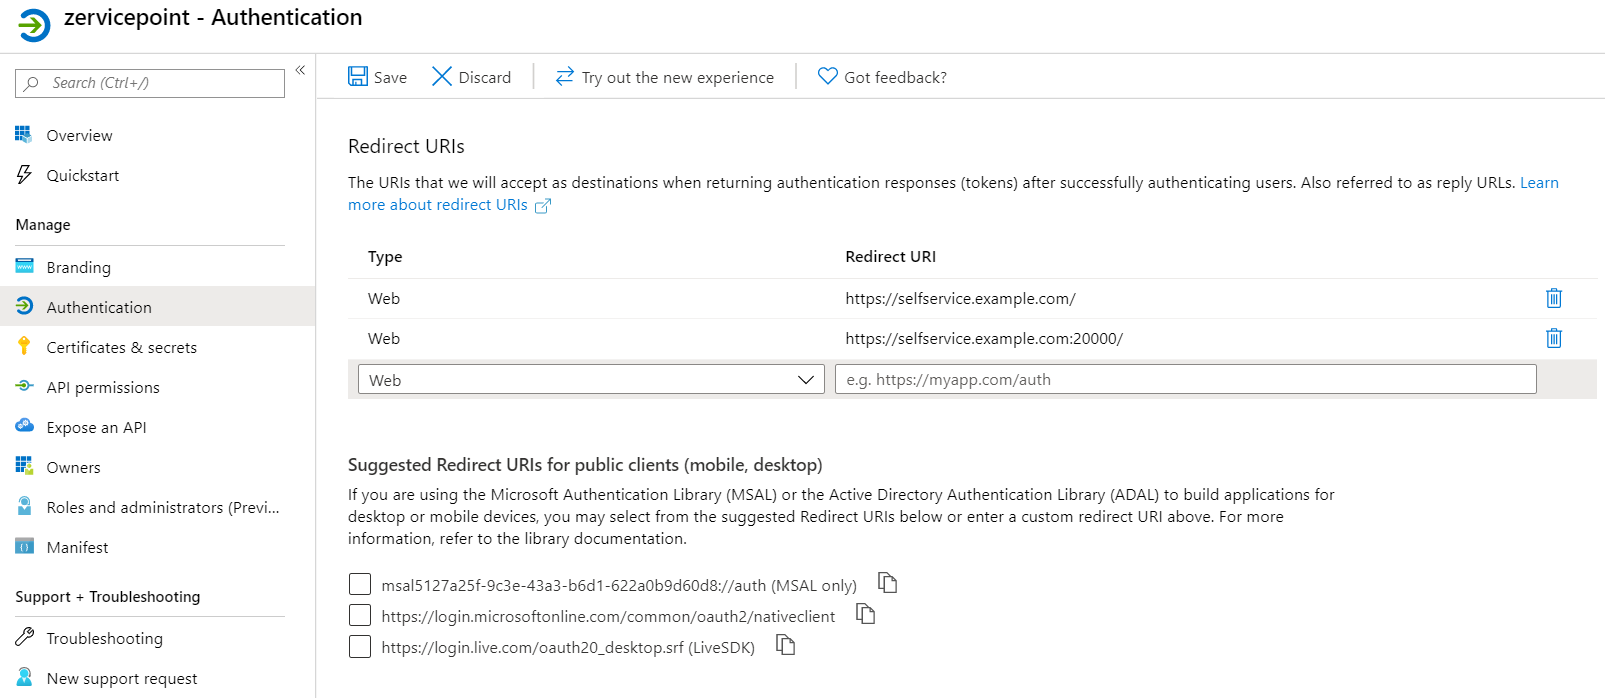The height and width of the screenshot is (698, 1605).
Task: Tick the login.live.com LiveSDK checkbox
Action: point(360,646)
